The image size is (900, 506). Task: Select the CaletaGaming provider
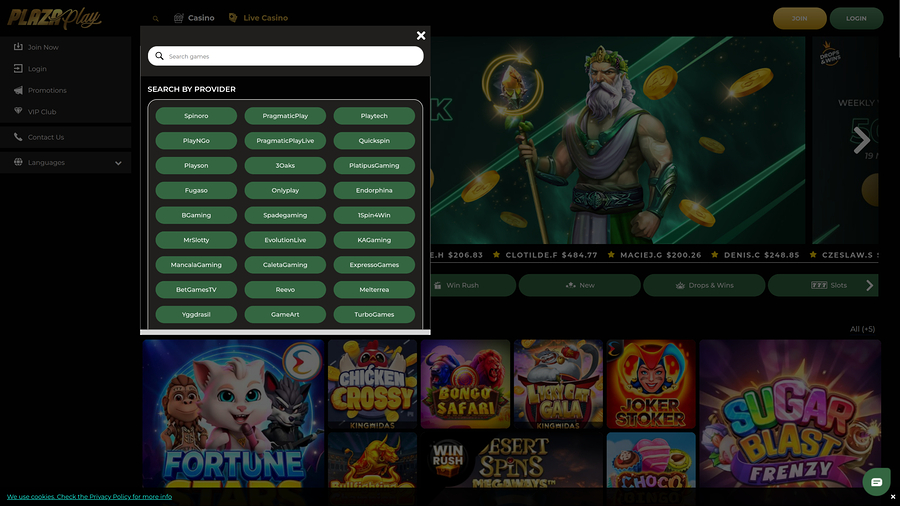tap(285, 265)
